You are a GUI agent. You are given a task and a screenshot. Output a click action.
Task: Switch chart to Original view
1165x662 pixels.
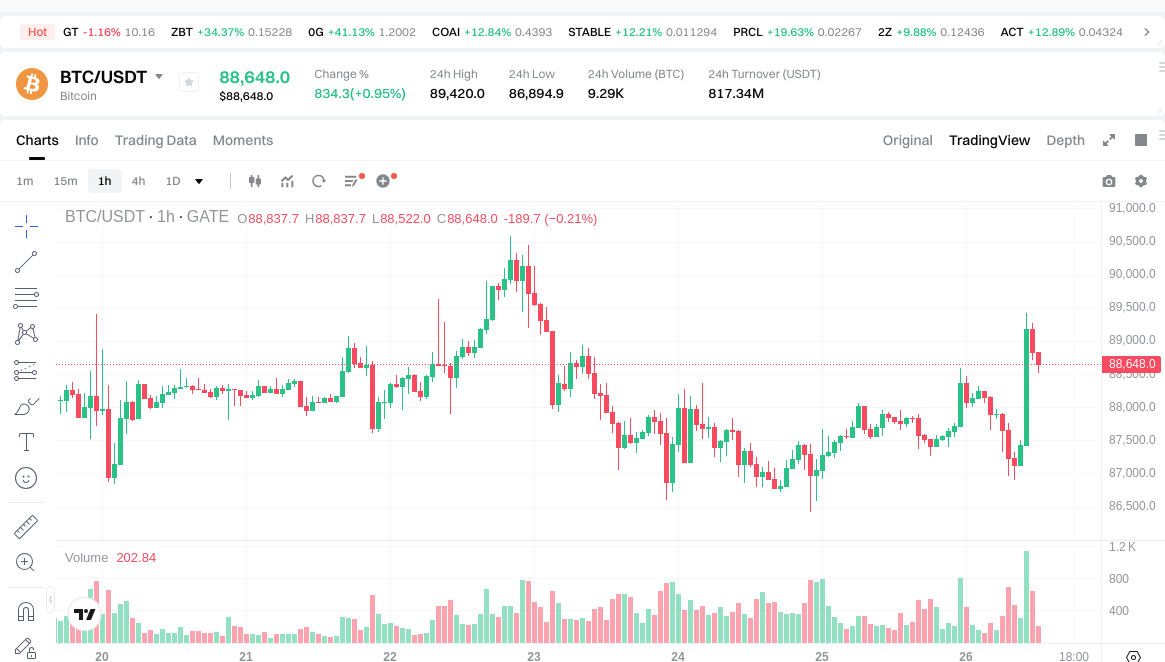[x=907, y=140]
